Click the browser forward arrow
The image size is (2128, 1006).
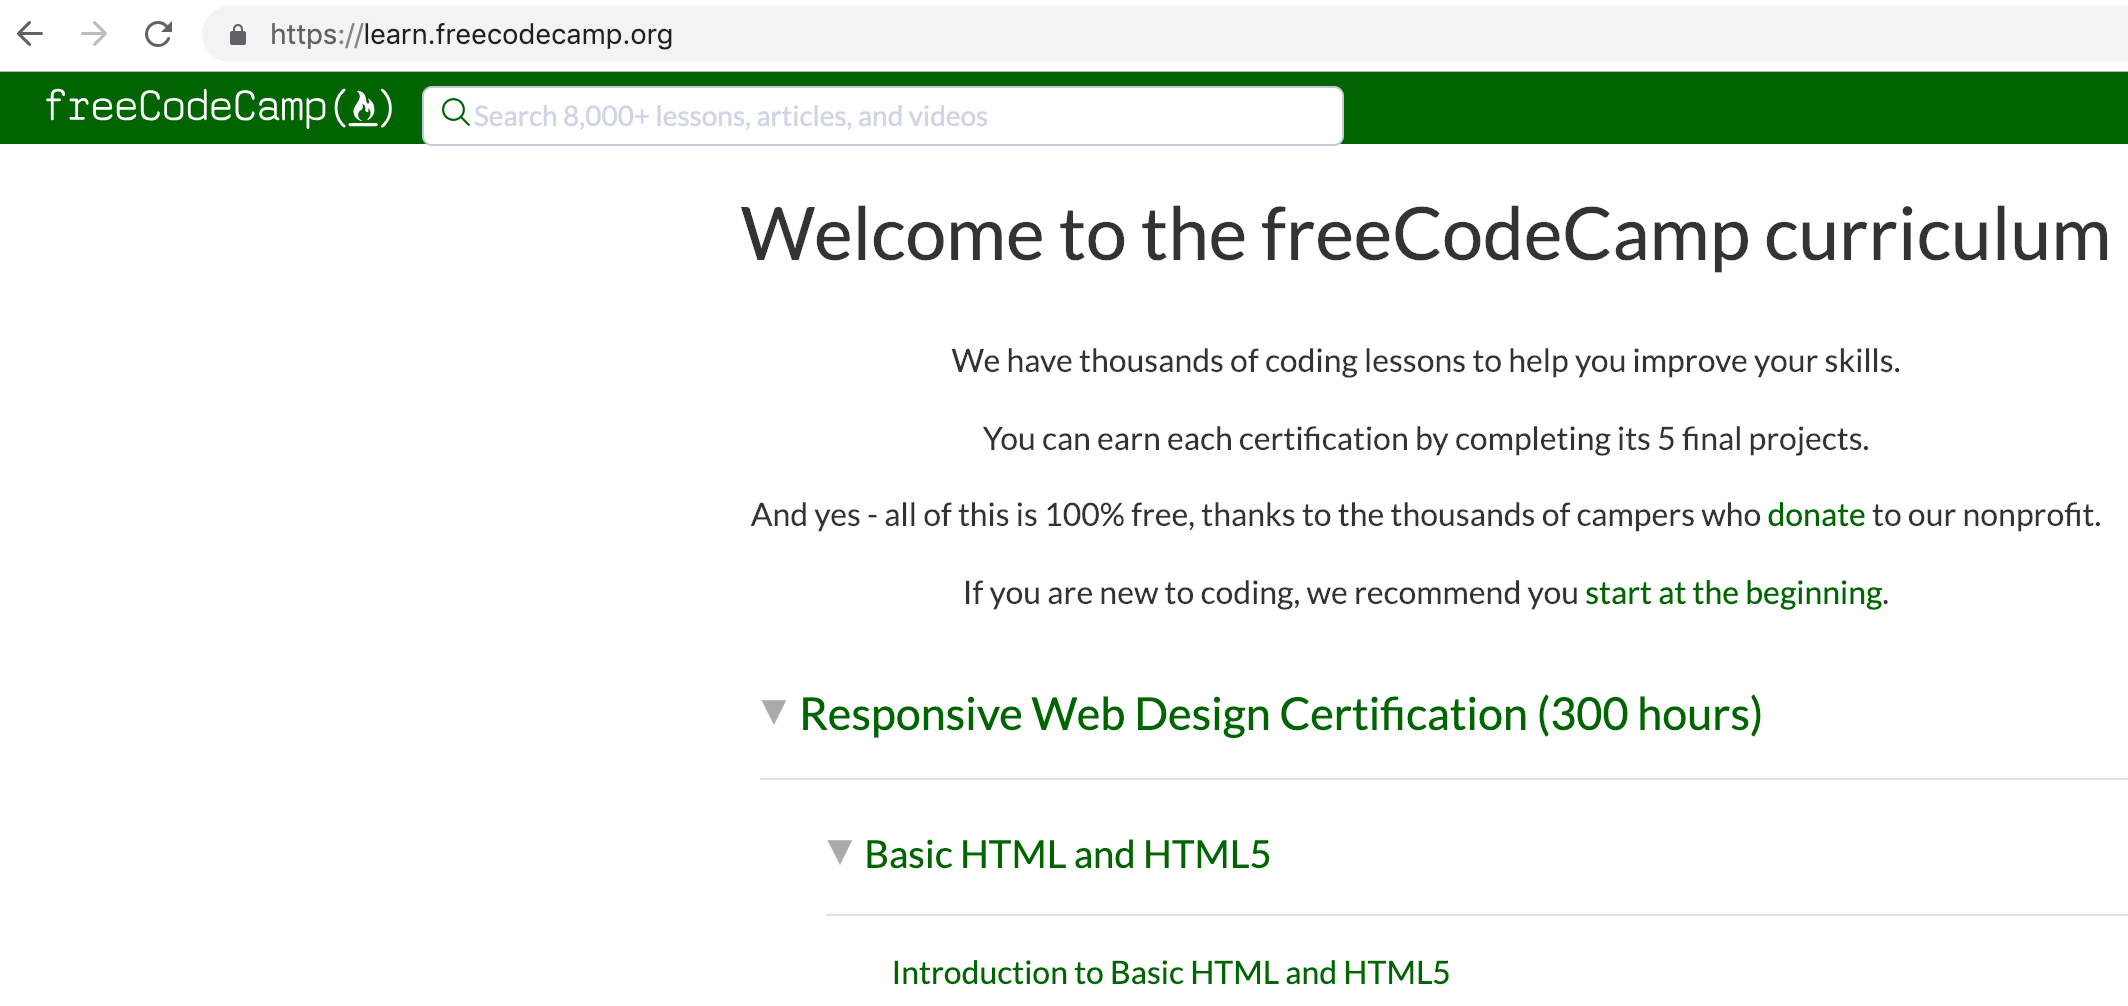(x=94, y=34)
